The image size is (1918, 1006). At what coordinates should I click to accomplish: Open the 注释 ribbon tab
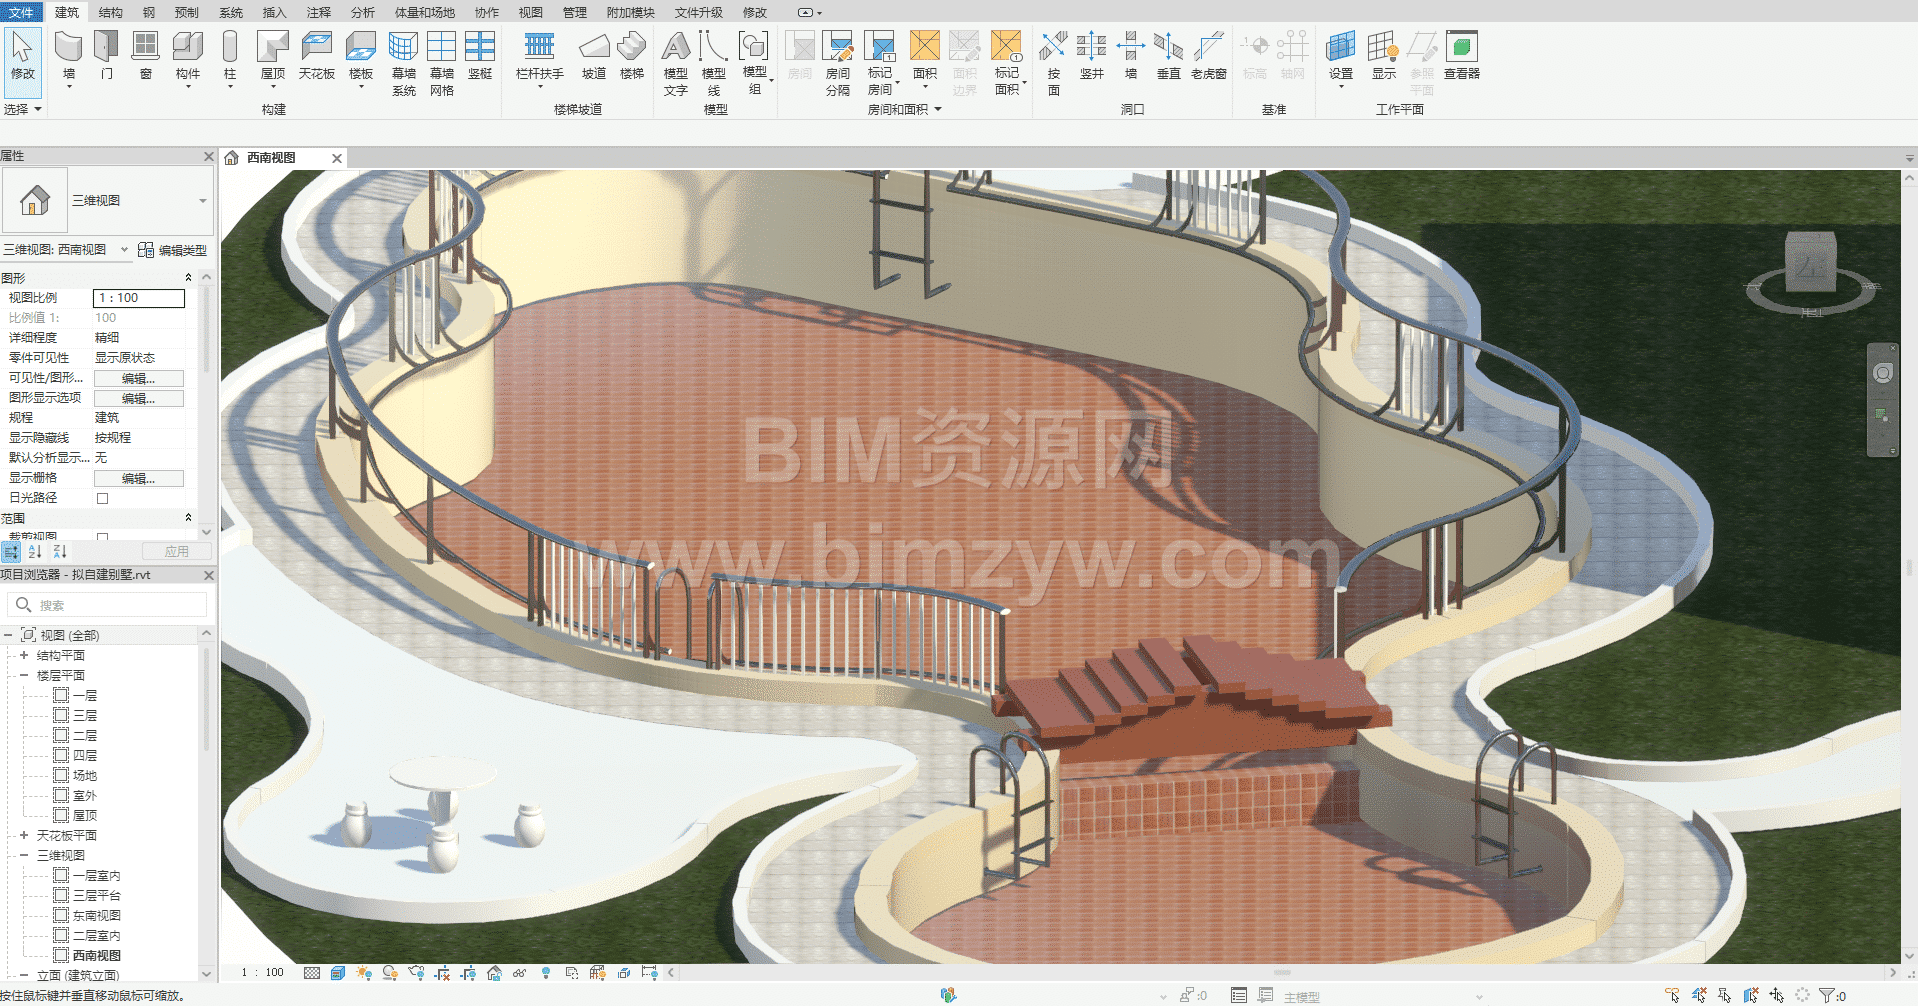pos(319,12)
